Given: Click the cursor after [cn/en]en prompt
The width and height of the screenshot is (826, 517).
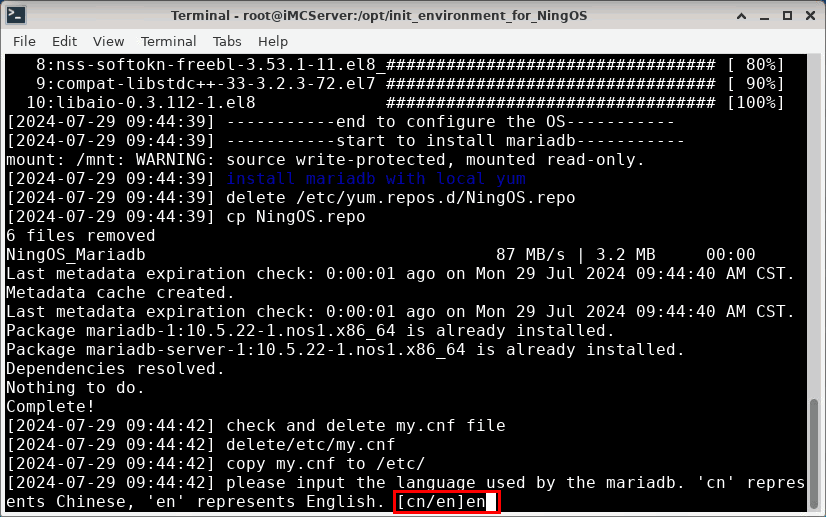Looking at the screenshot, I should (x=491, y=502).
